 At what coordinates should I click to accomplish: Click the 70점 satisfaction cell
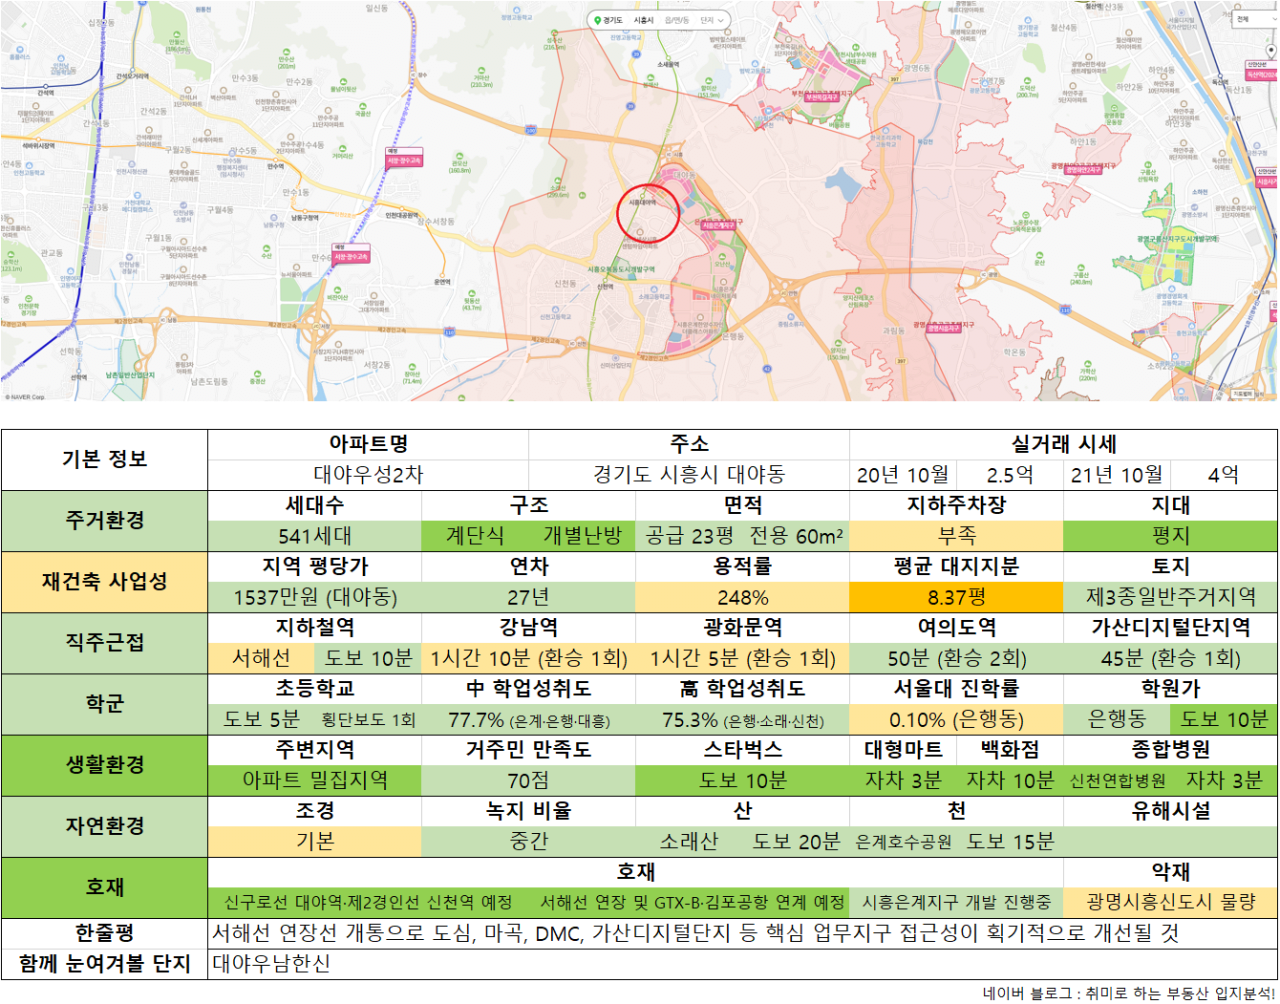528,780
